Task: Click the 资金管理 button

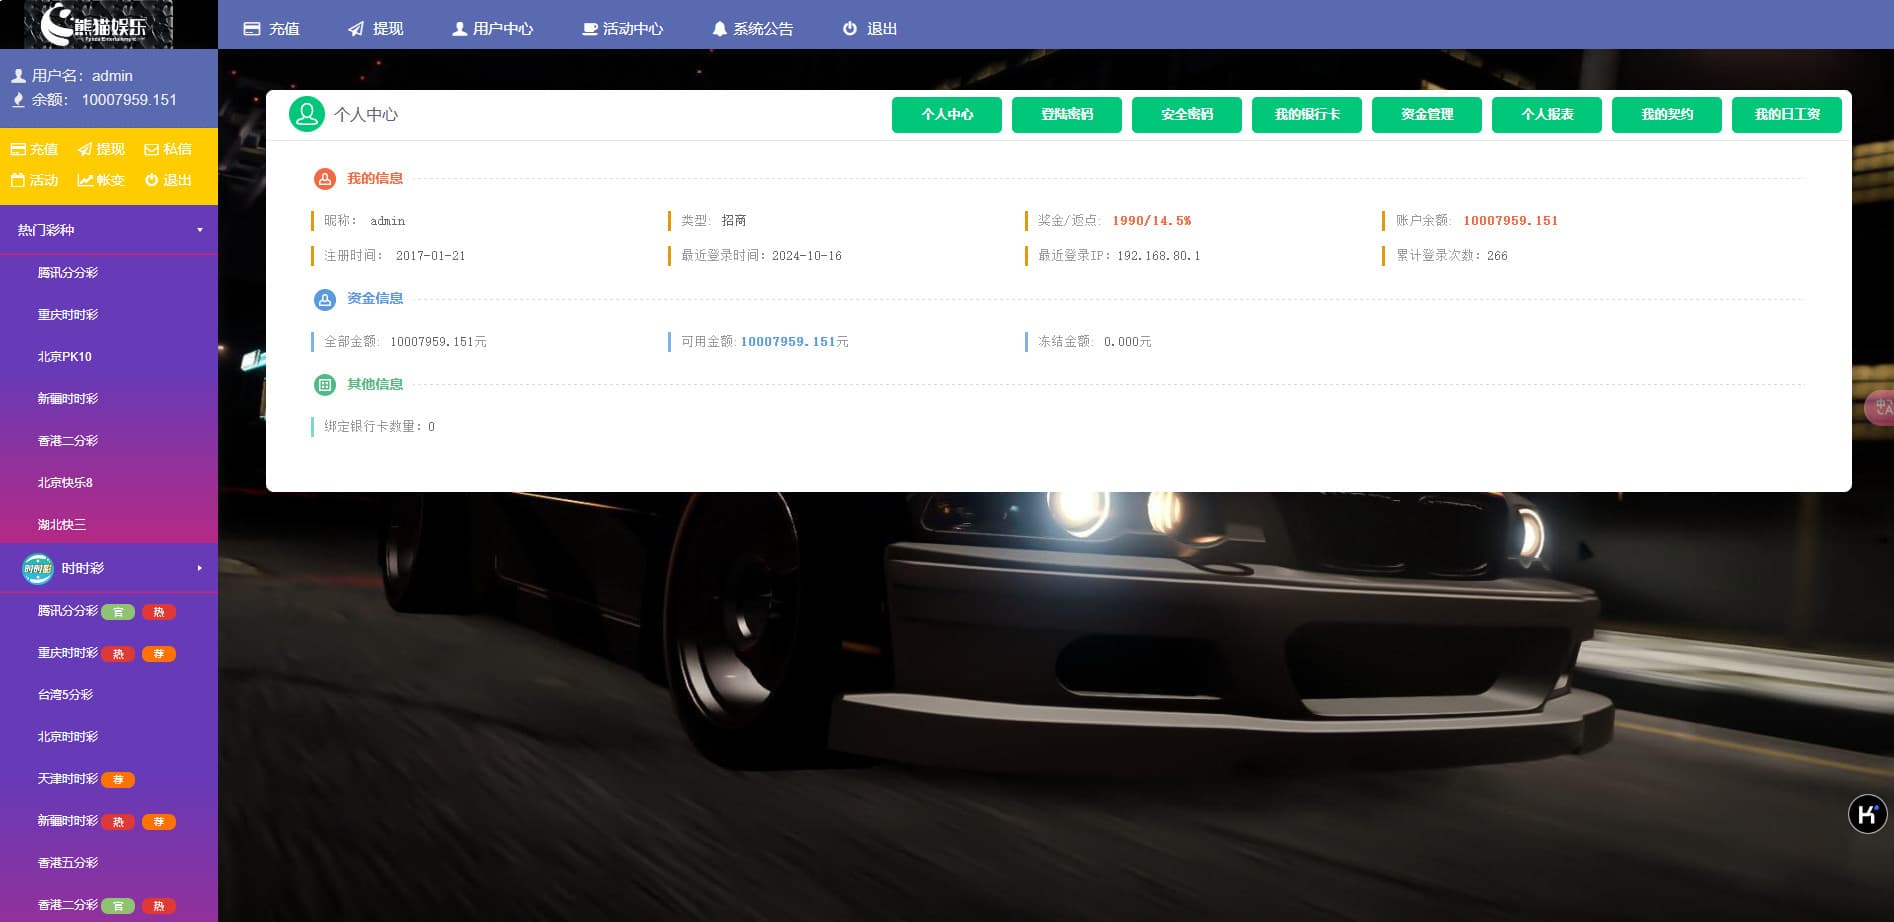Action: [x=1426, y=115]
